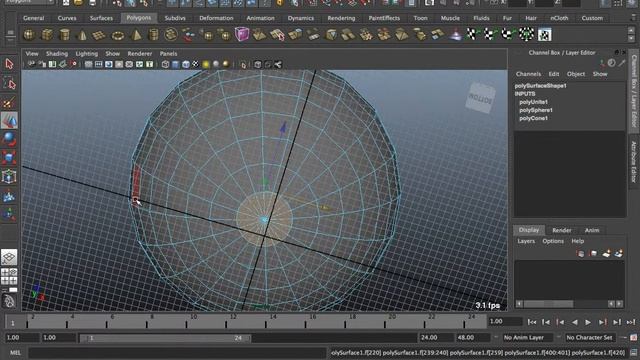This screenshot has height=360, width=640.
Task: Switch to the Surfaces shelf tab
Action: point(101,18)
